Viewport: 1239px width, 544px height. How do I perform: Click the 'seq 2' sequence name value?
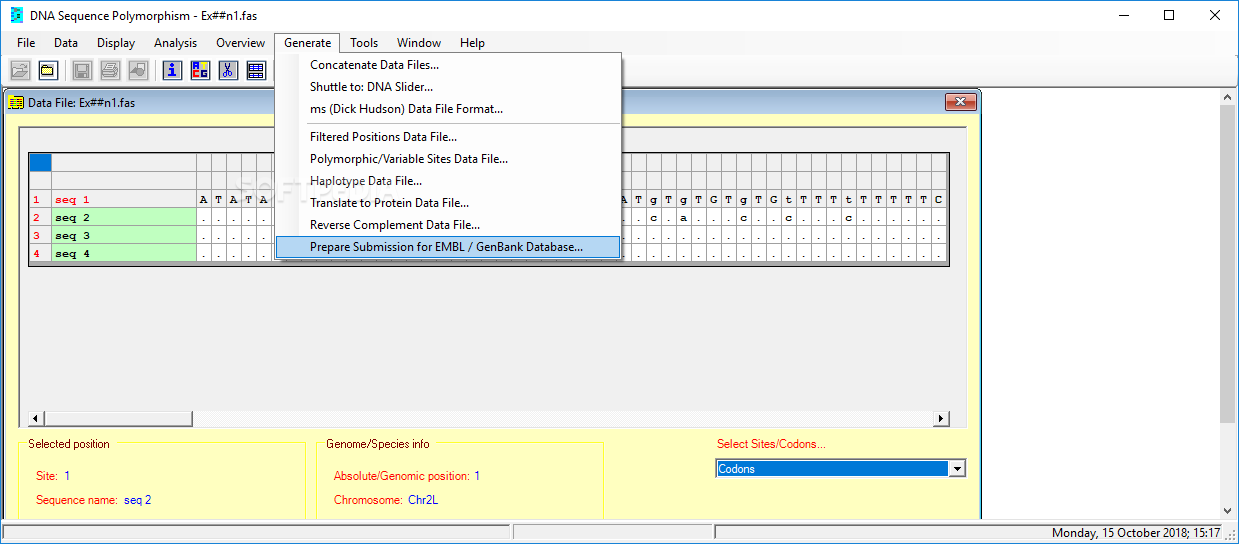tap(138, 500)
